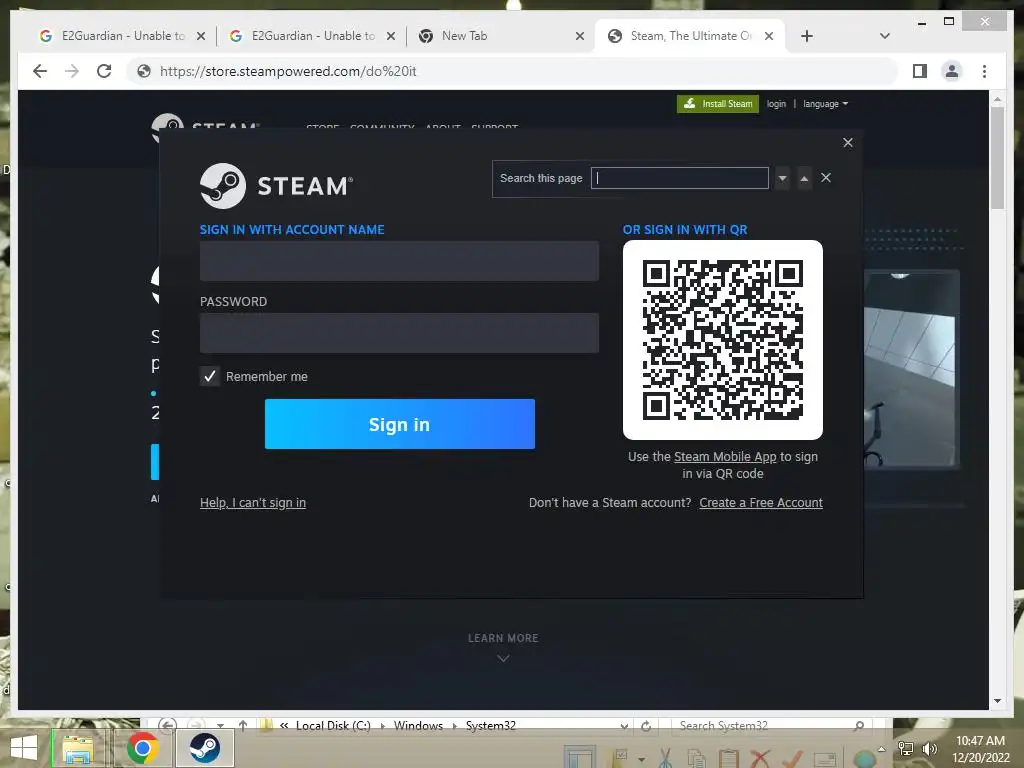Viewport: 1024px width, 768px height.
Task: Close the Search this page bar
Action: (x=825, y=178)
